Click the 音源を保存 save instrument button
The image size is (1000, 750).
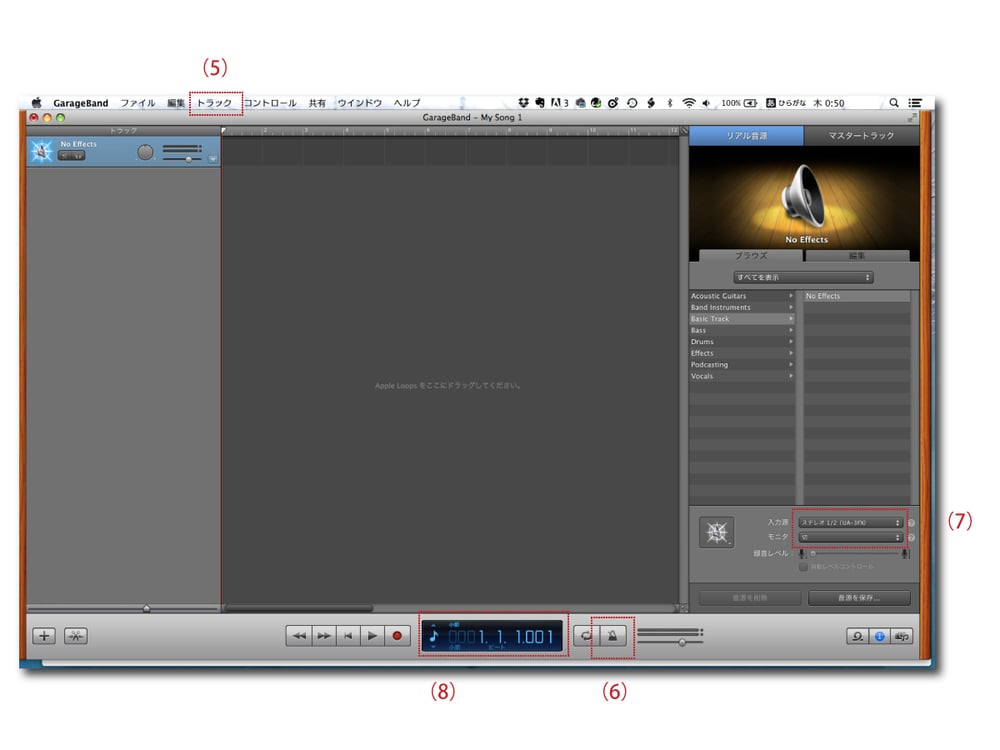[859, 598]
